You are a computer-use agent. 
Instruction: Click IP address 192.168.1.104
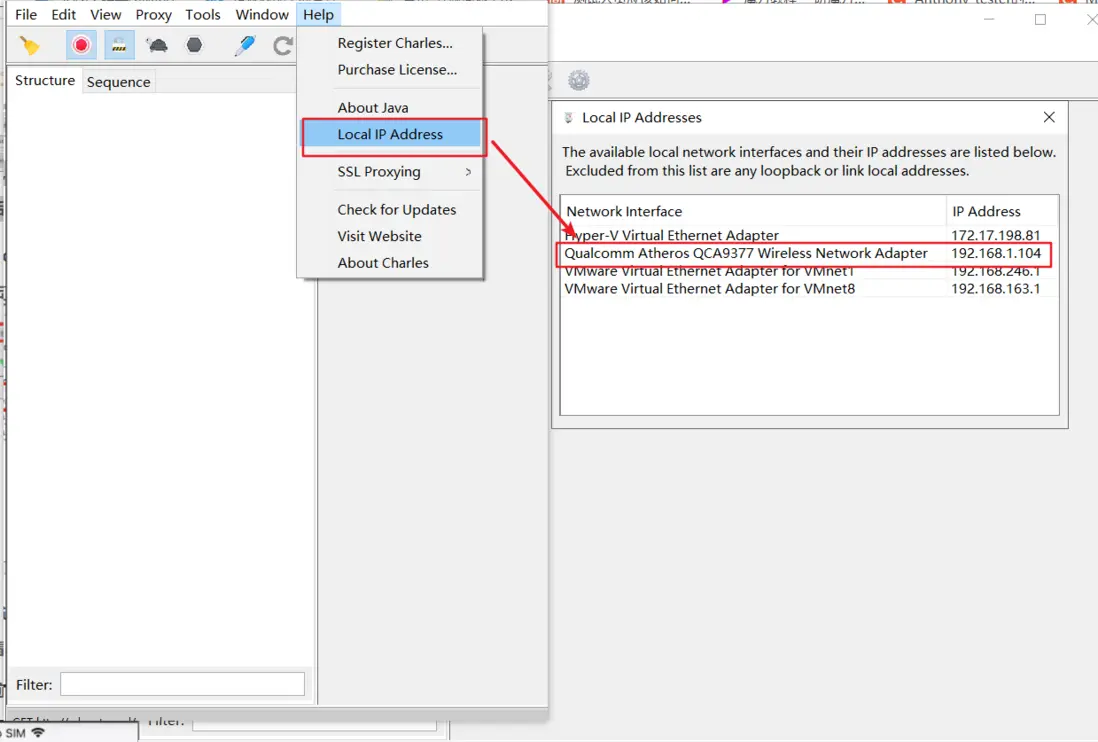pyautogui.click(x=996, y=253)
